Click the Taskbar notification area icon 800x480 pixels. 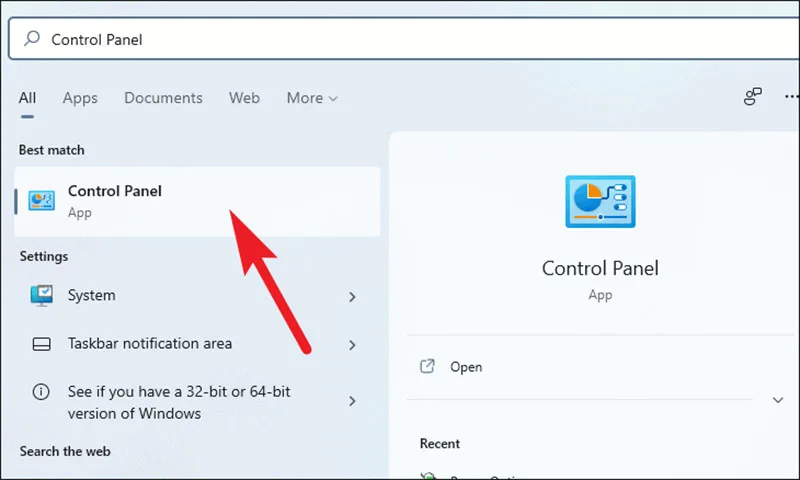[x=41, y=344]
